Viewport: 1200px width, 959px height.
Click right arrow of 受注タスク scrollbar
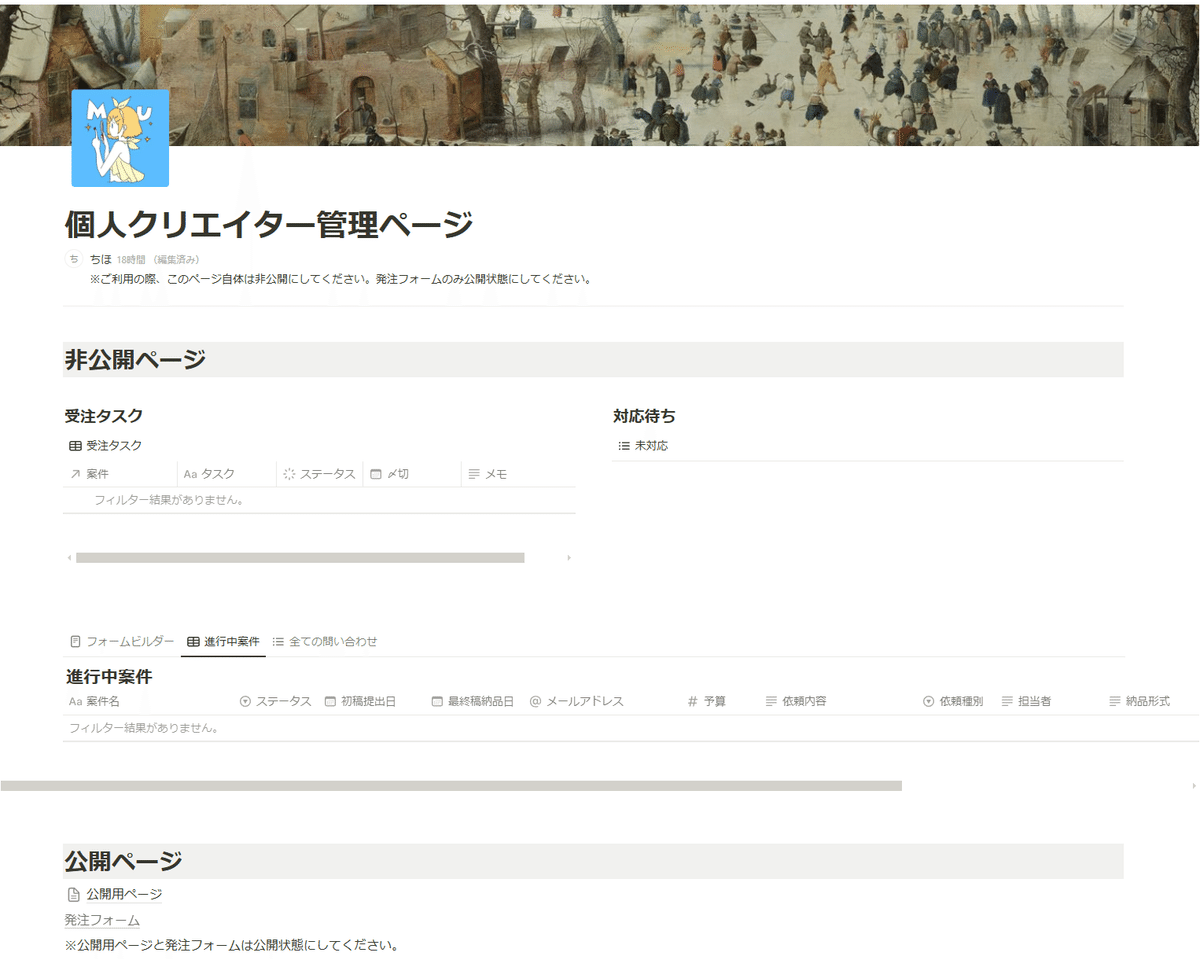(x=569, y=558)
